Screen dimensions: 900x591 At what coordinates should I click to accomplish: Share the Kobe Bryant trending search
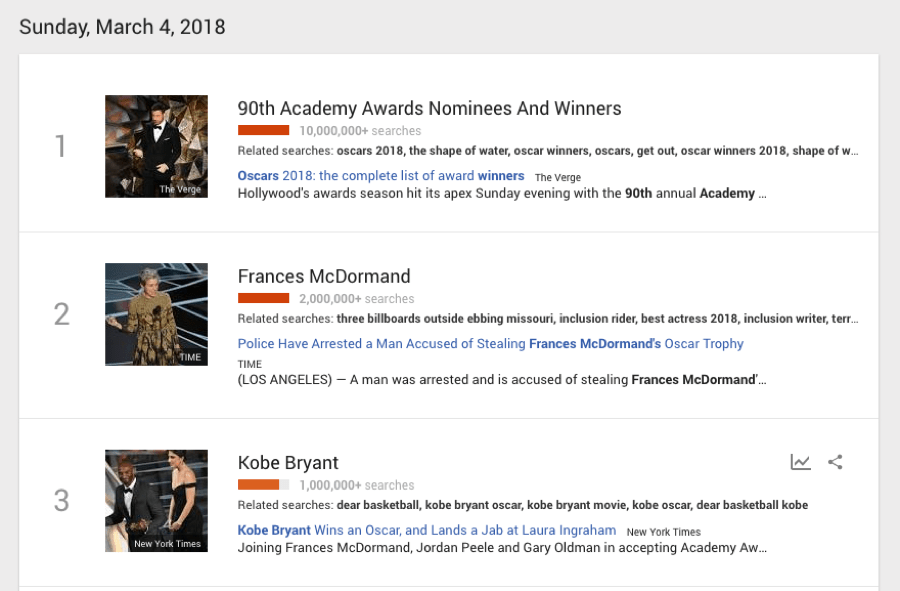pyautogui.click(x=835, y=461)
